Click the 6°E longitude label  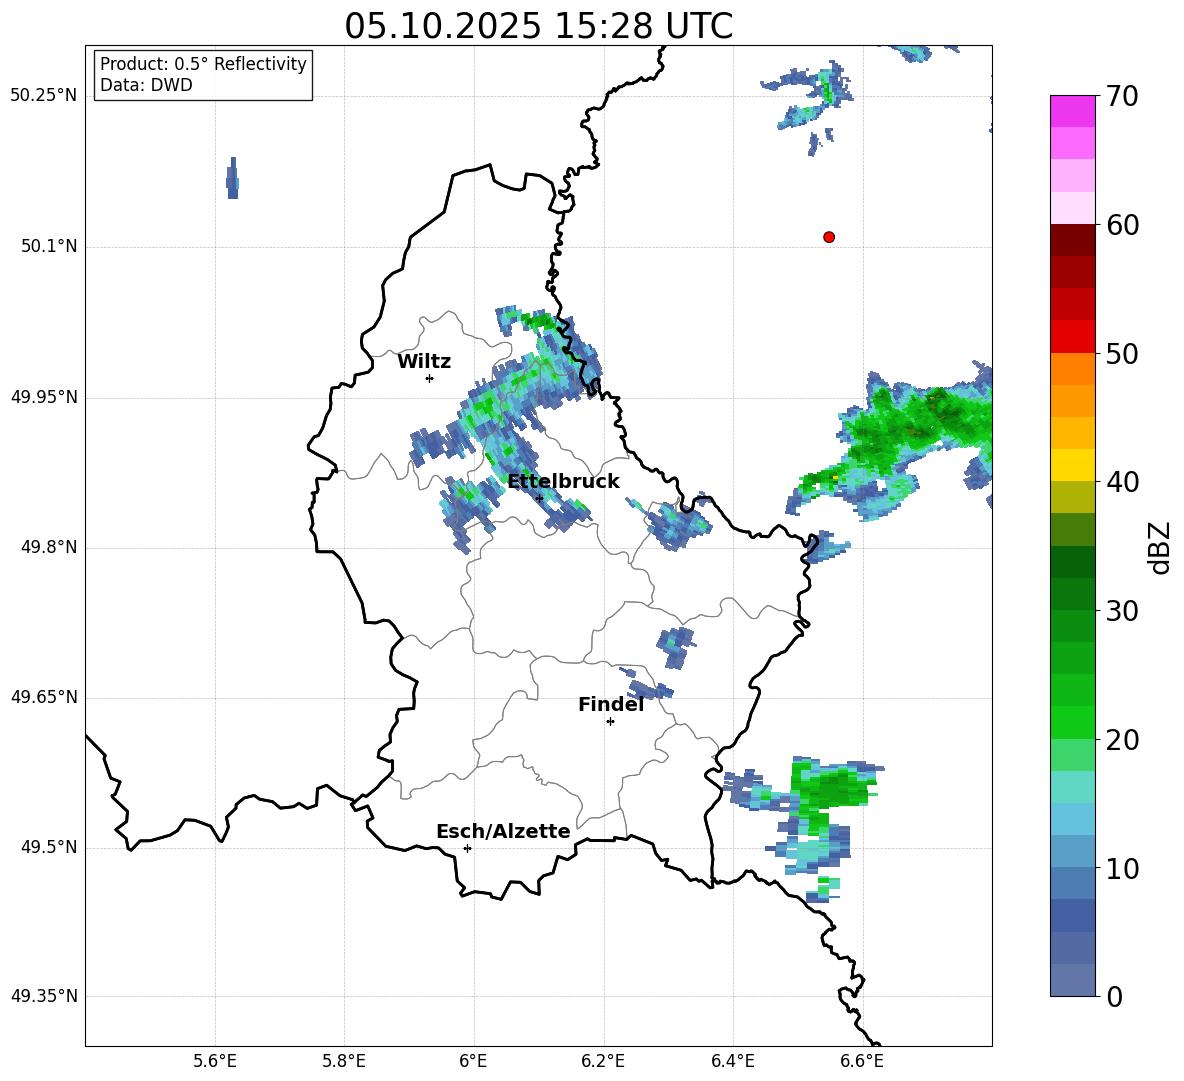[x=473, y=1061]
